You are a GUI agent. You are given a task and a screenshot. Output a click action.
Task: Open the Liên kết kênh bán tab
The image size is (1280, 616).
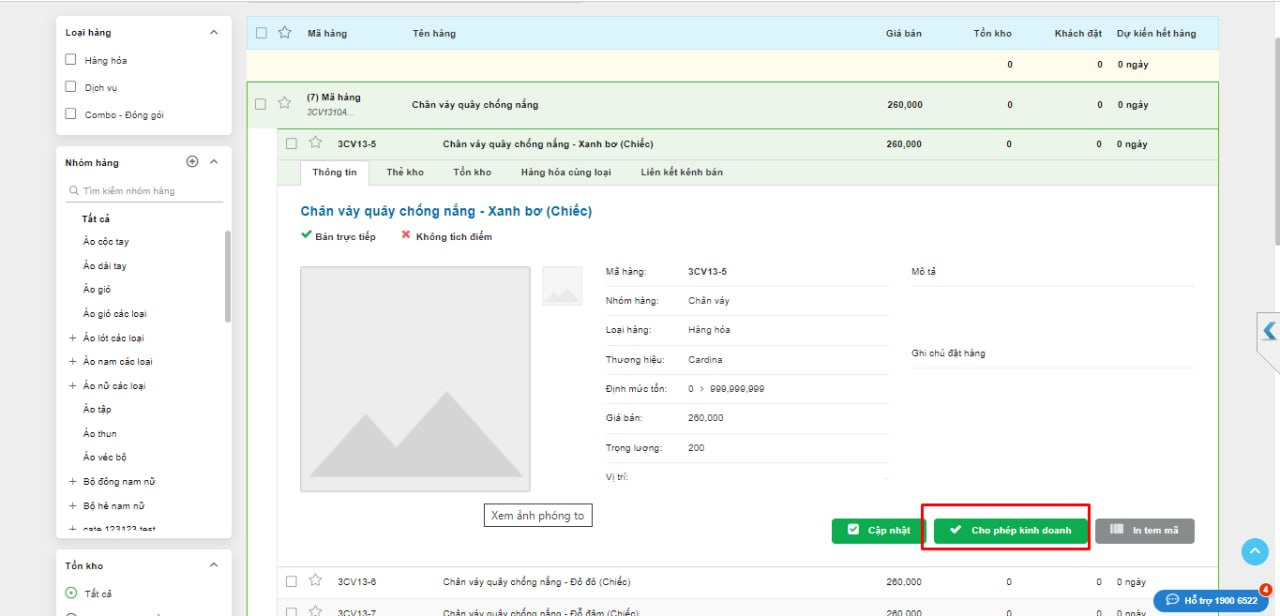(681, 172)
